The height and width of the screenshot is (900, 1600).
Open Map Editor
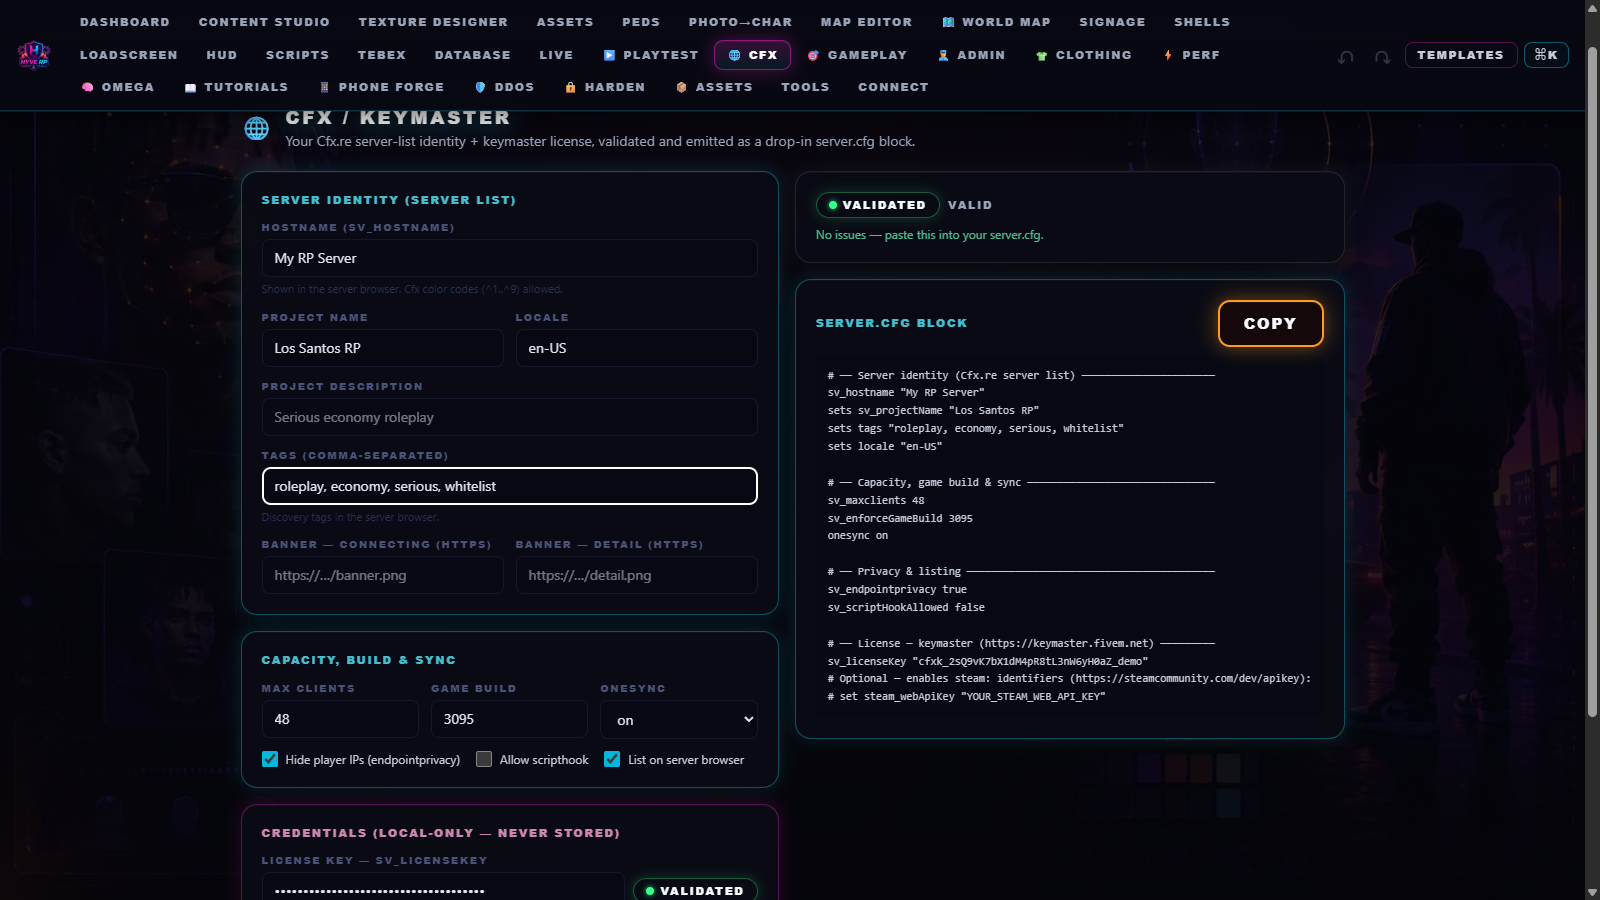[866, 22]
